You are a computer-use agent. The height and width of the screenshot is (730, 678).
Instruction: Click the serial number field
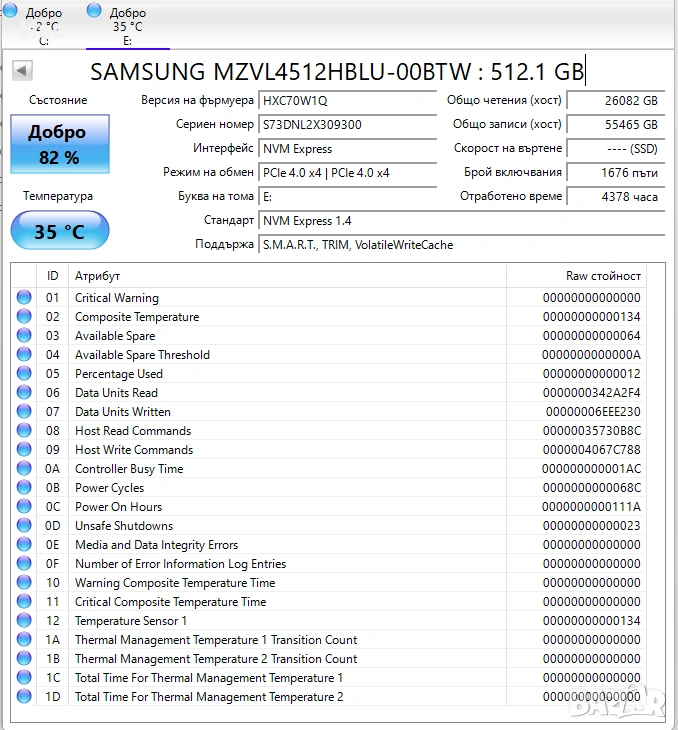pos(348,124)
